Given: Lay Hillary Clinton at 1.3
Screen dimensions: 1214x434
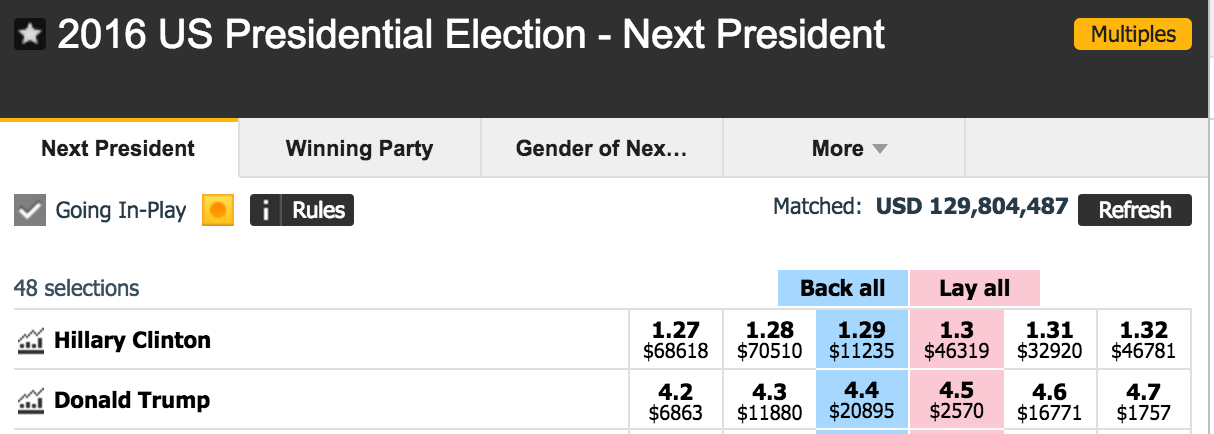Looking at the screenshot, I should pyautogui.click(x=956, y=340).
